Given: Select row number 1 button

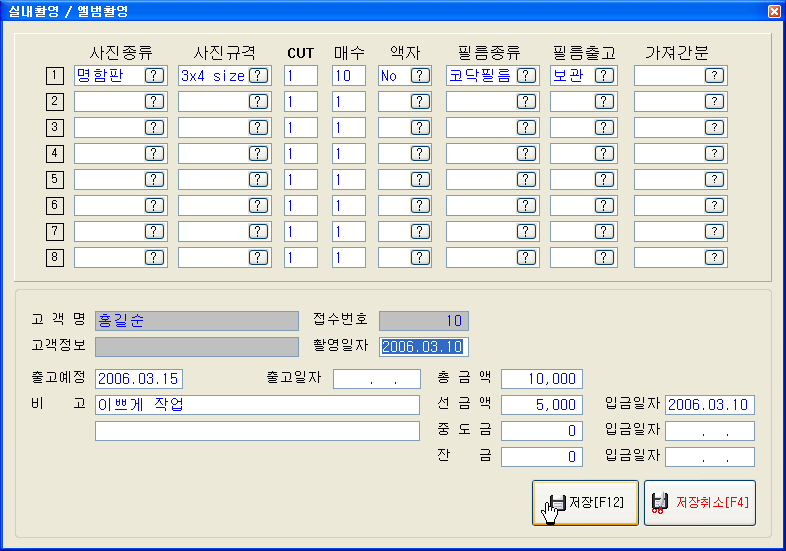Looking at the screenshot, I should 55,76.
